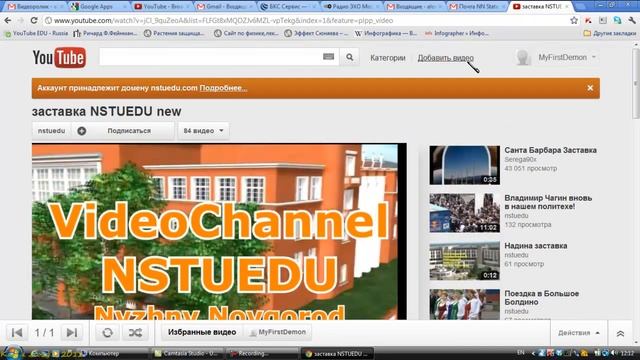The image size is (640, 360).
Task: Click Поездка в Большое Болдино title
Action: (541, 298)
